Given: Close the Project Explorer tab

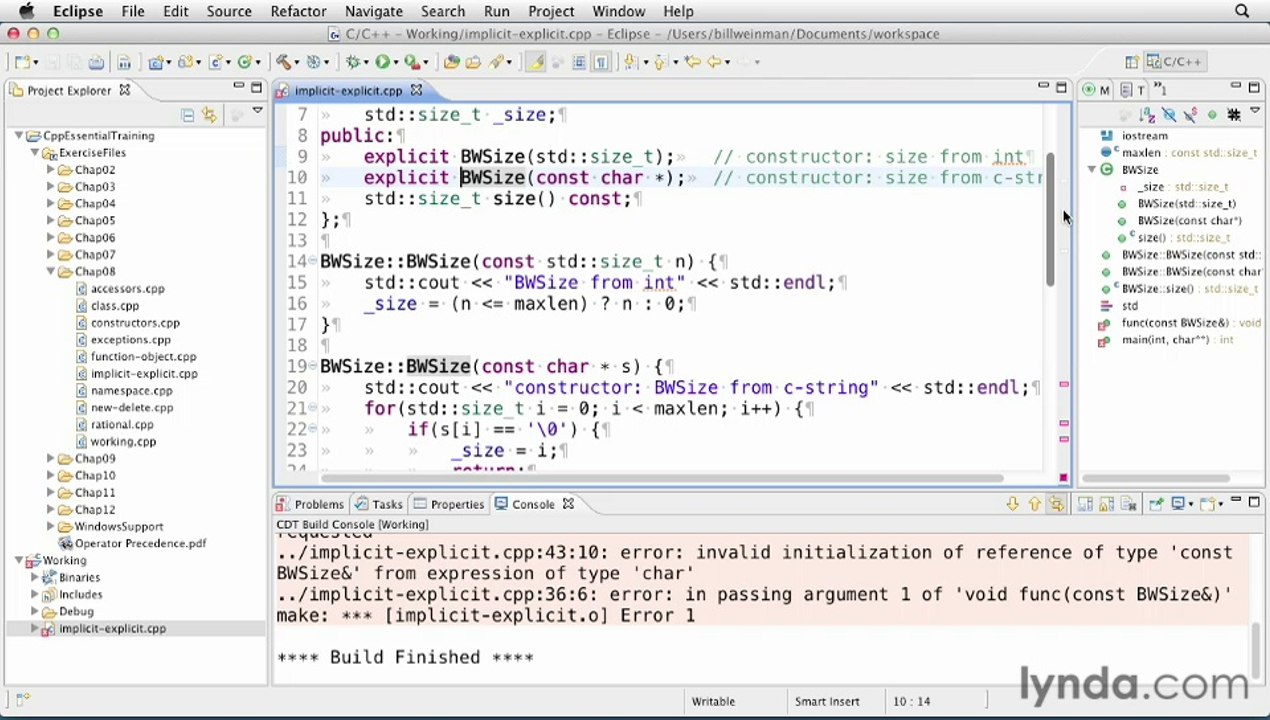Looking at the screenshot, I should 125,90.
